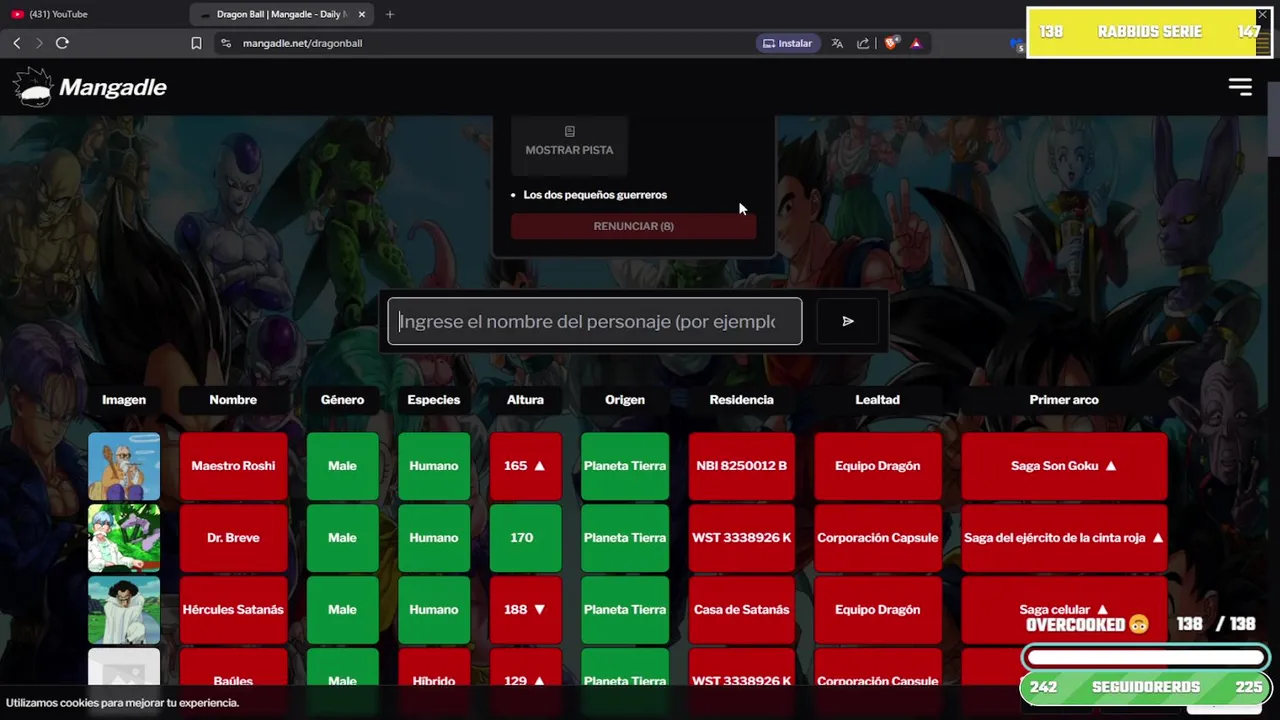Image resolution: width=1280 pixels, height=720 pixels.
Task: Click the translate page icon
Action: click(837, 43)
